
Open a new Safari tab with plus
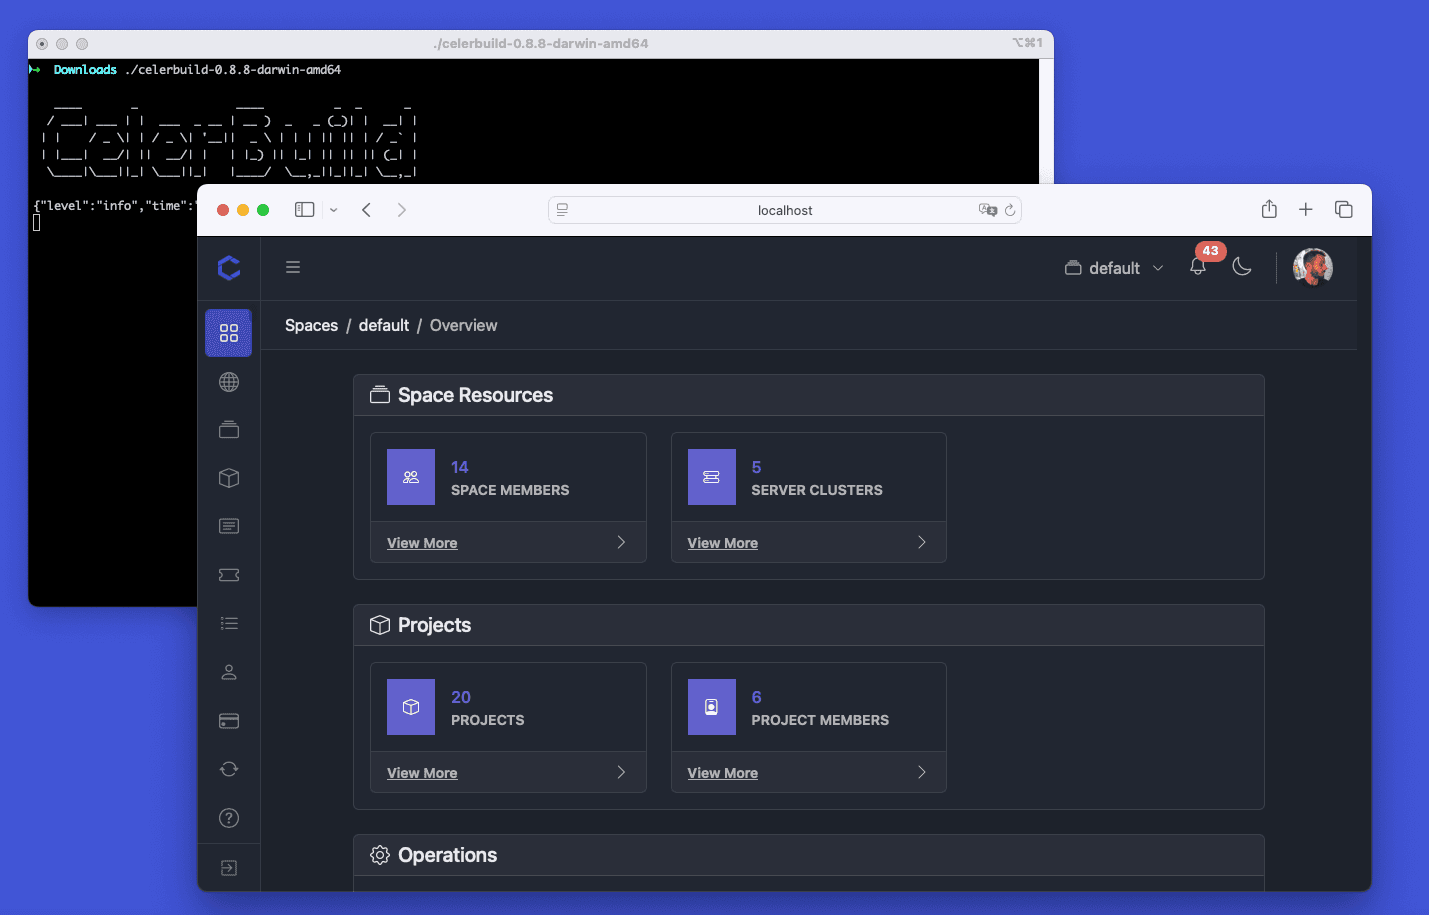click(x=1306, y=209)
